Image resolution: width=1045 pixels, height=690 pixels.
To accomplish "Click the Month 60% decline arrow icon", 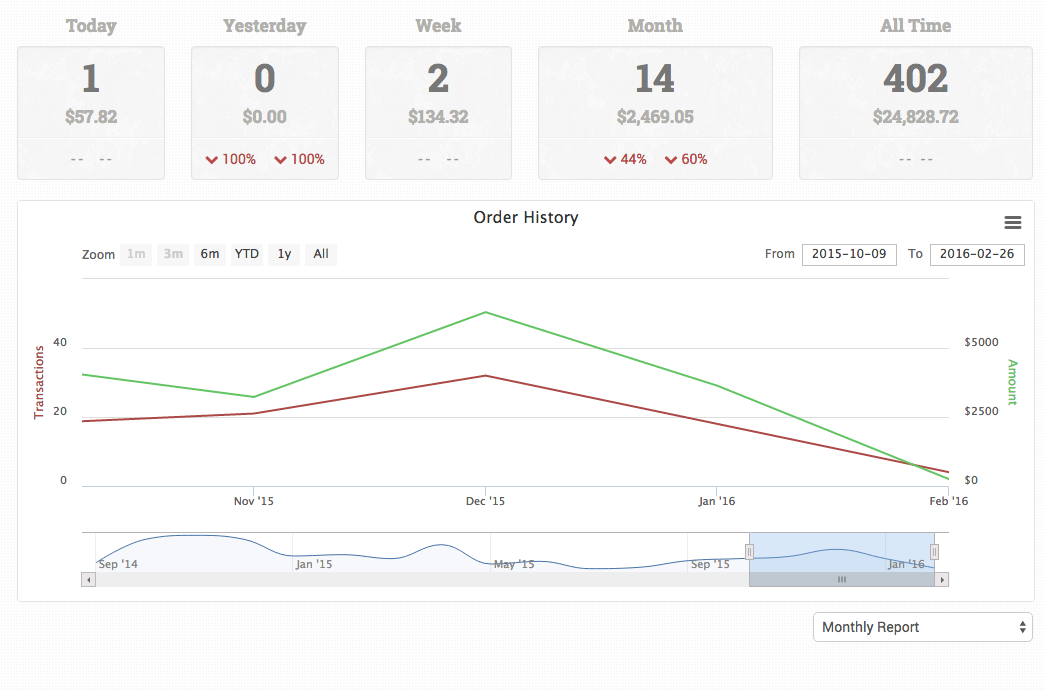I will tap(671, 158).
